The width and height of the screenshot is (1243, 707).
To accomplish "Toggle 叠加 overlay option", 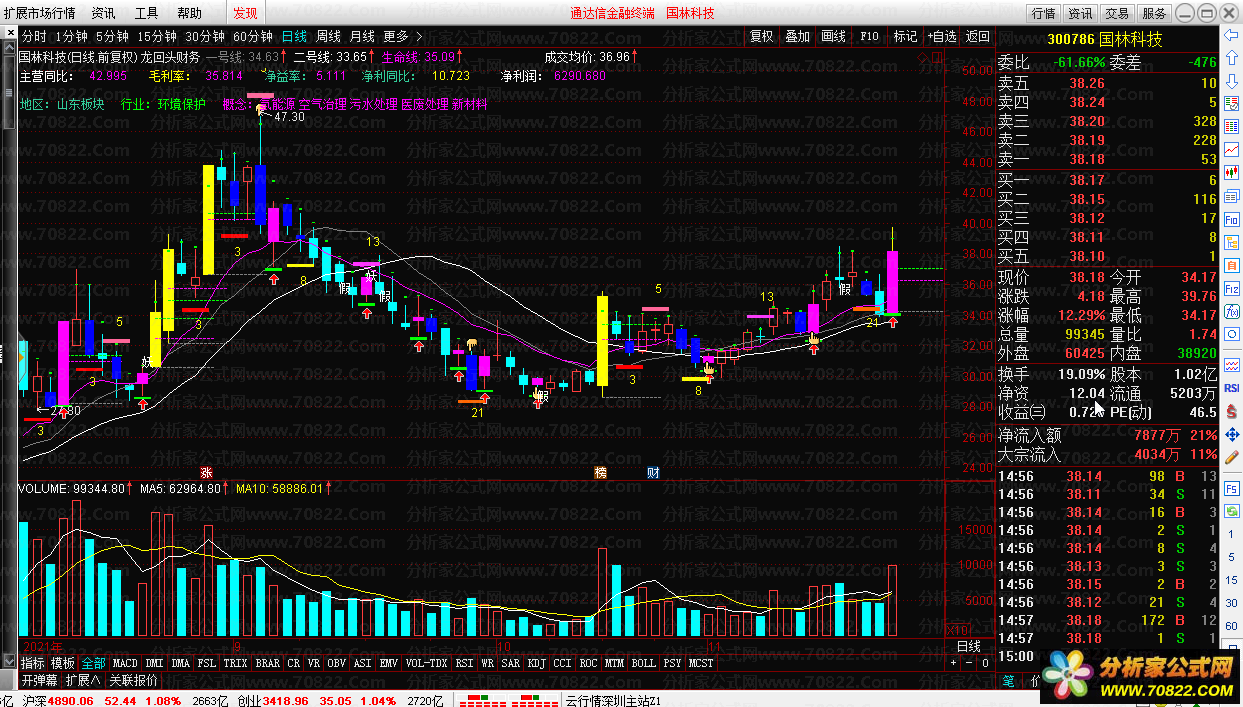I will pyautogui.click(x=797, y=36).
